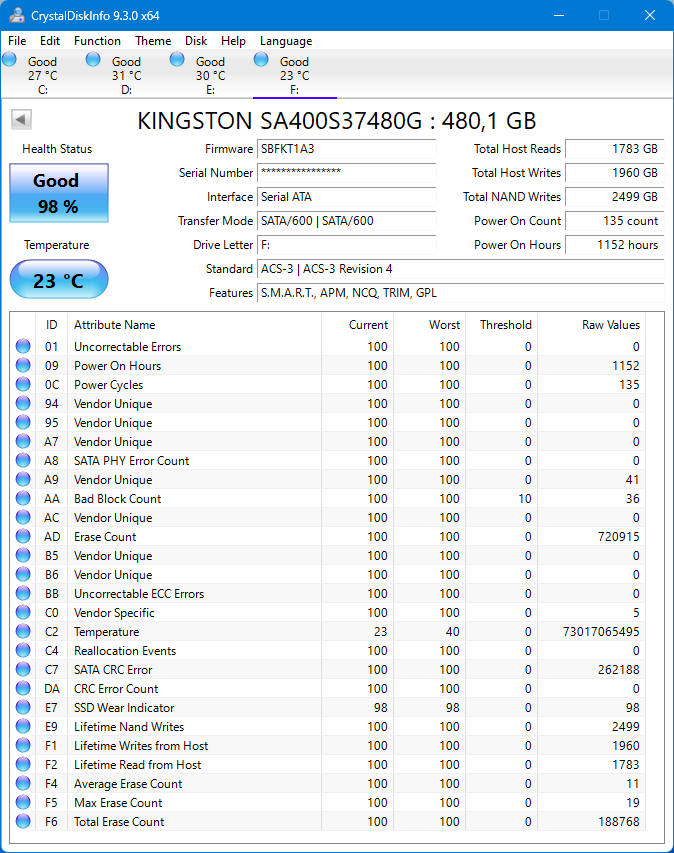Click status icon of SATA CRC Error row

pyautogui.click(x=23, y=670)
